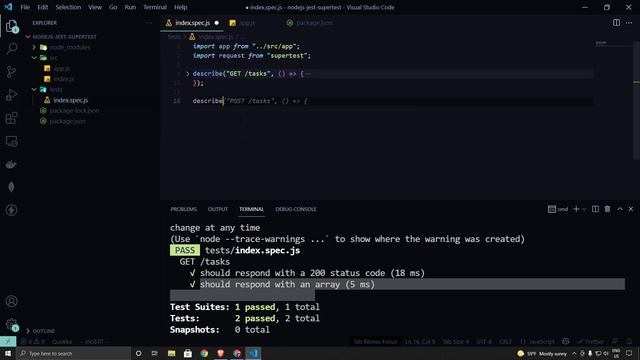This screenshot has width=640, height=360.
Task: Open the Docker activity bar icon
Action: pos(11,164)
